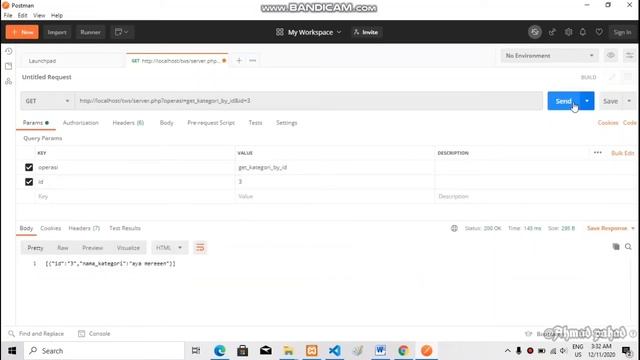Open the request Settings tab

[x=287, y=122]
